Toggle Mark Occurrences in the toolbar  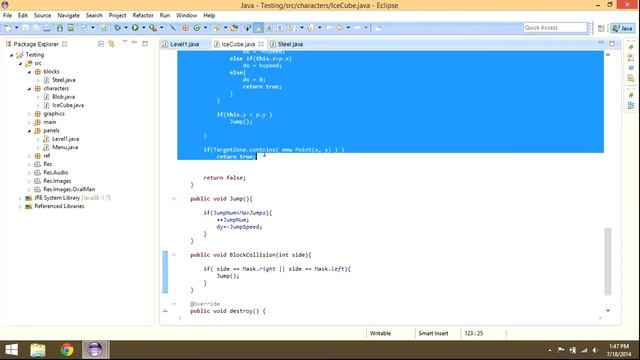point(258,28)
